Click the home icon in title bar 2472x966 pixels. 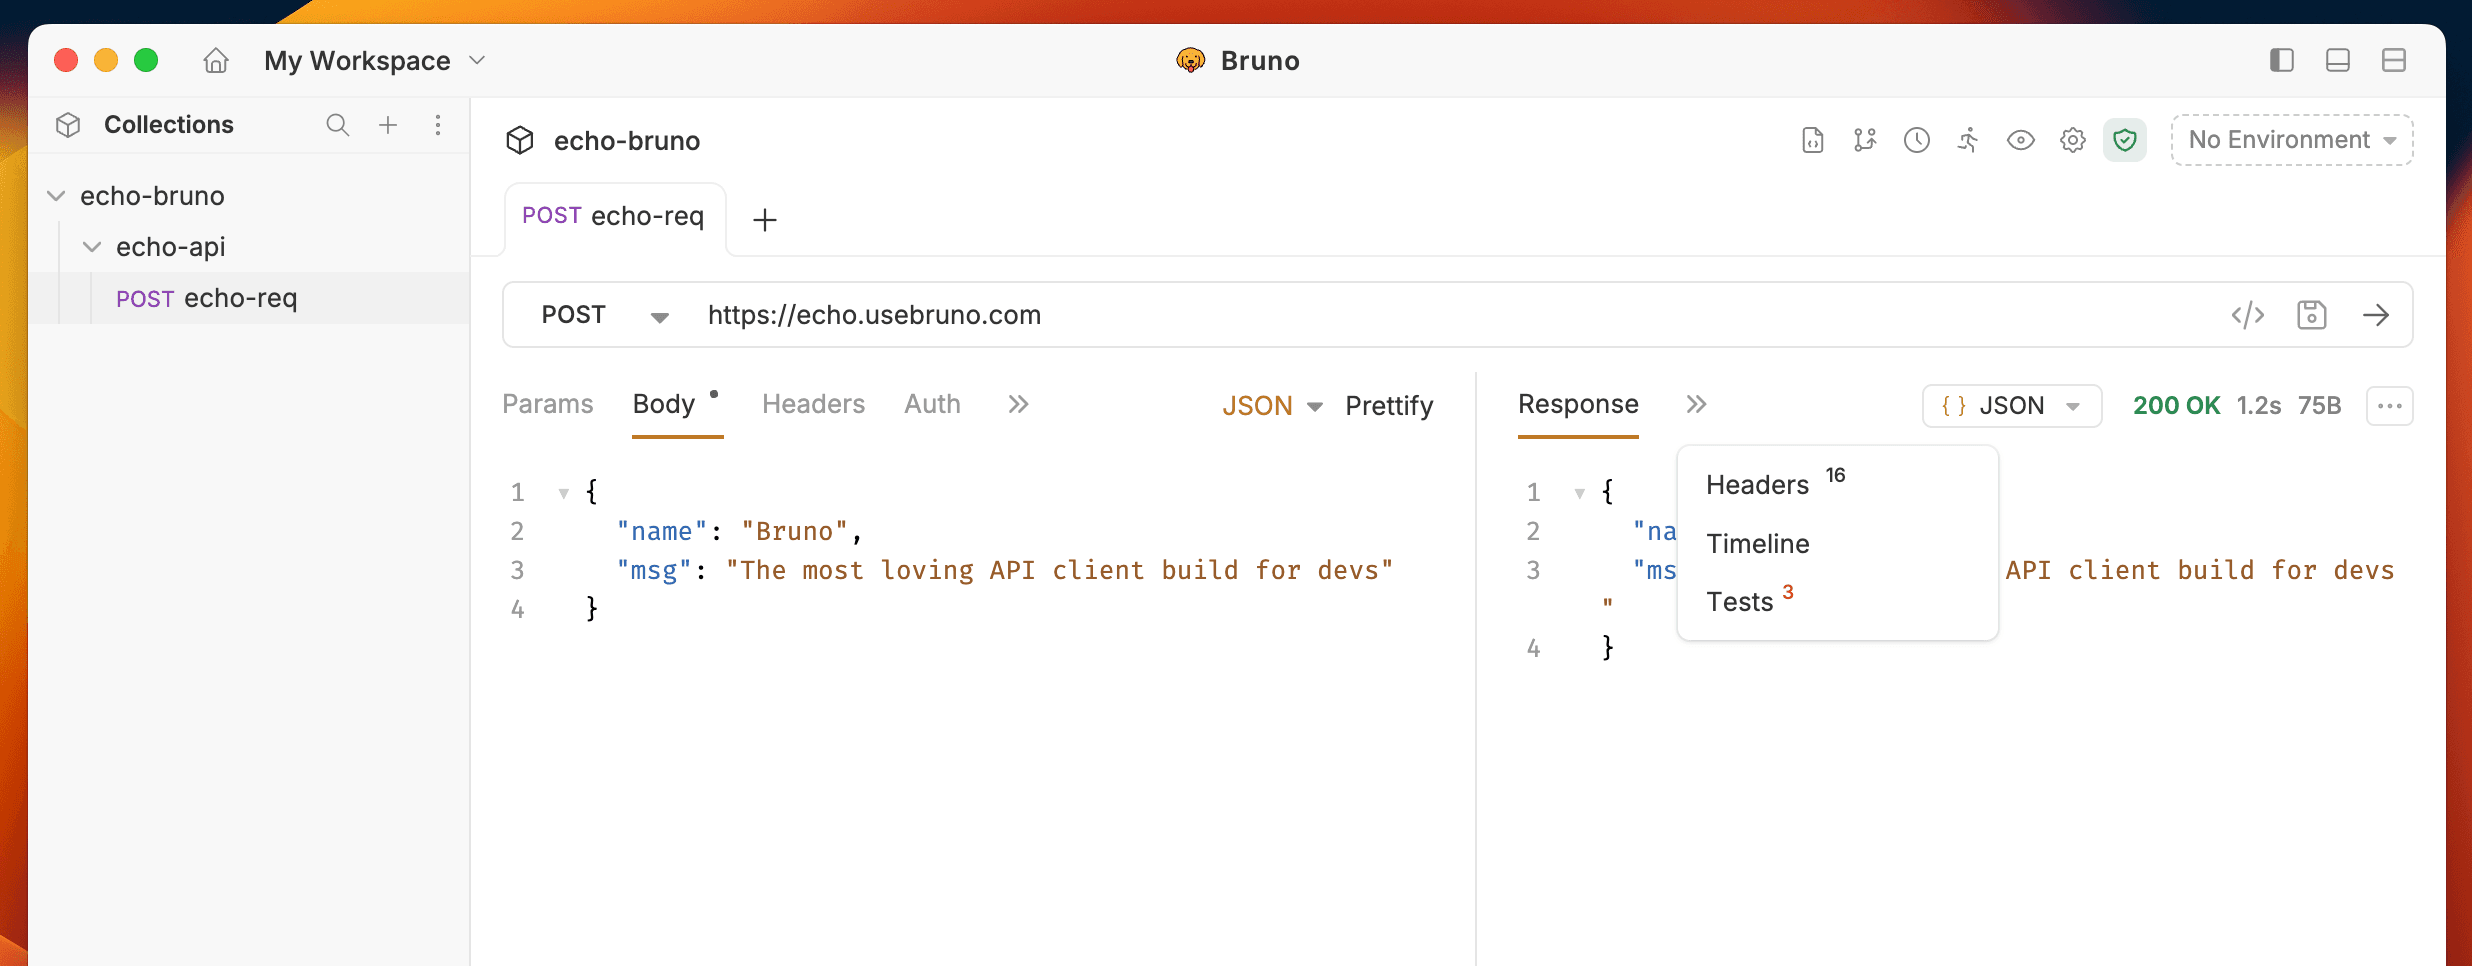pyautogui.click(x=216, y=61)
